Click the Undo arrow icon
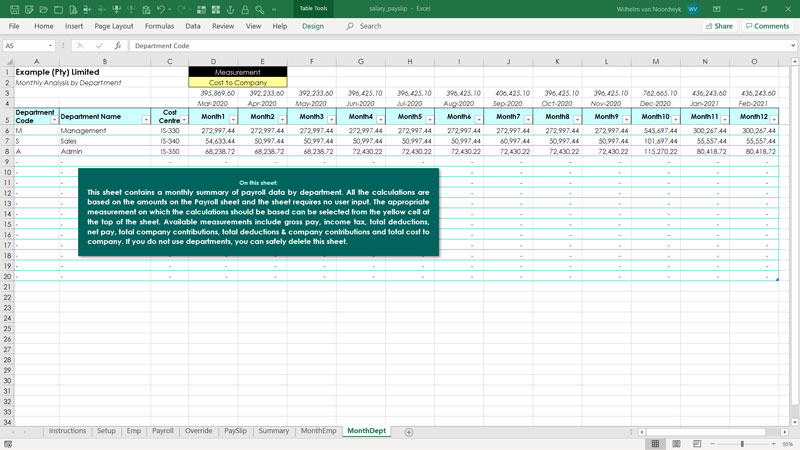800x450 pixels. coord(161,10)
